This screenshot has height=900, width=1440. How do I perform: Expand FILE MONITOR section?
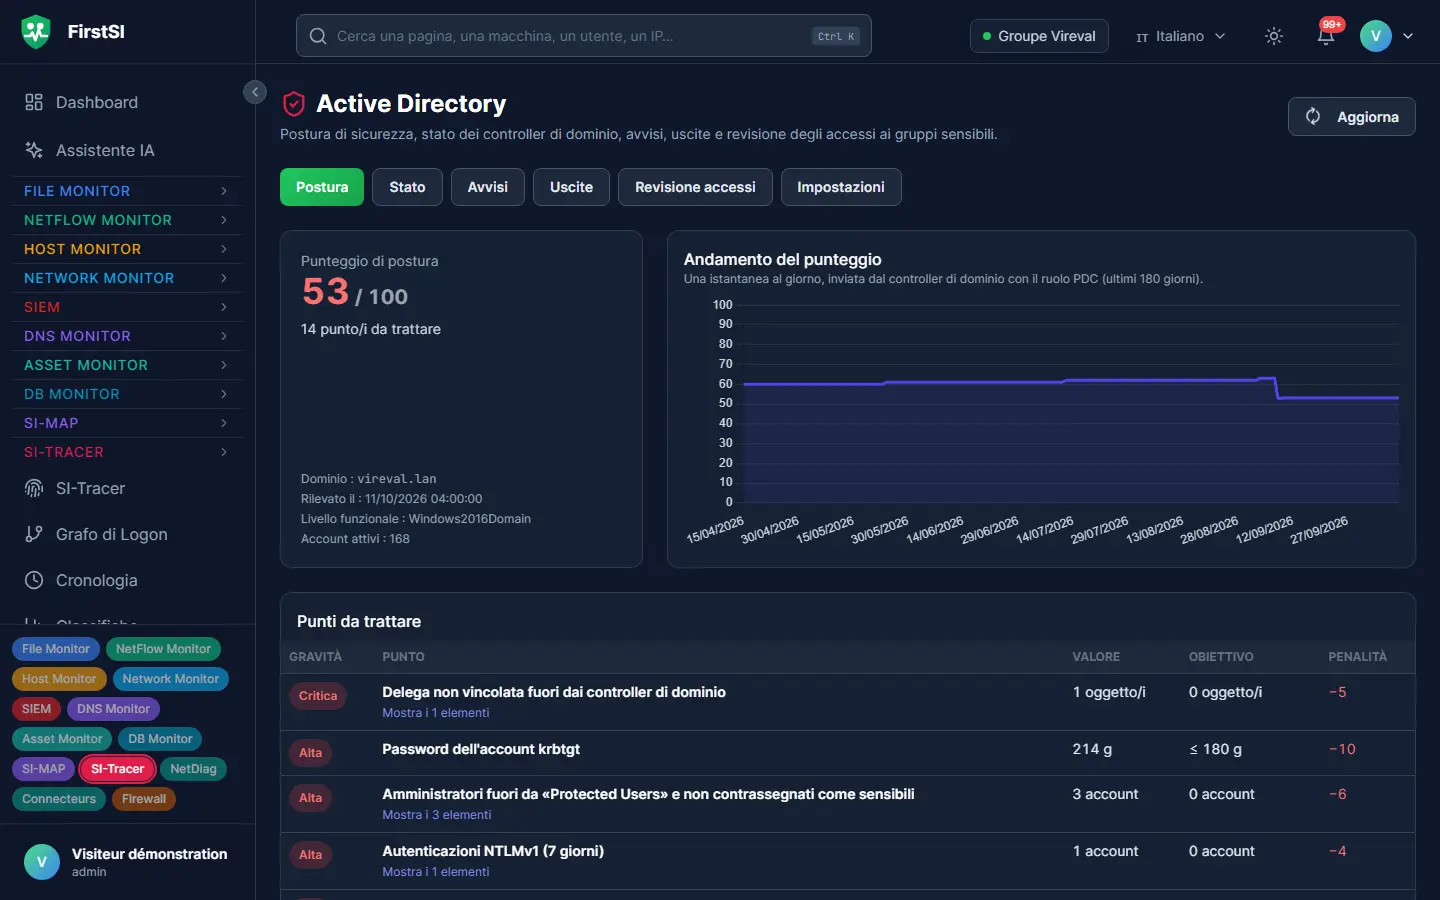pyautogui.click(x=127, y=191)
